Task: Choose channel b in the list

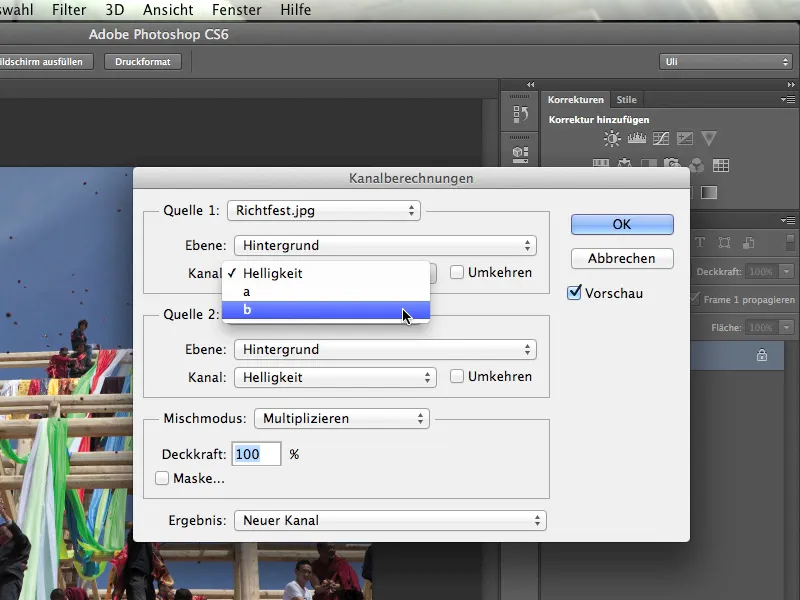Action: click(326, 310)
